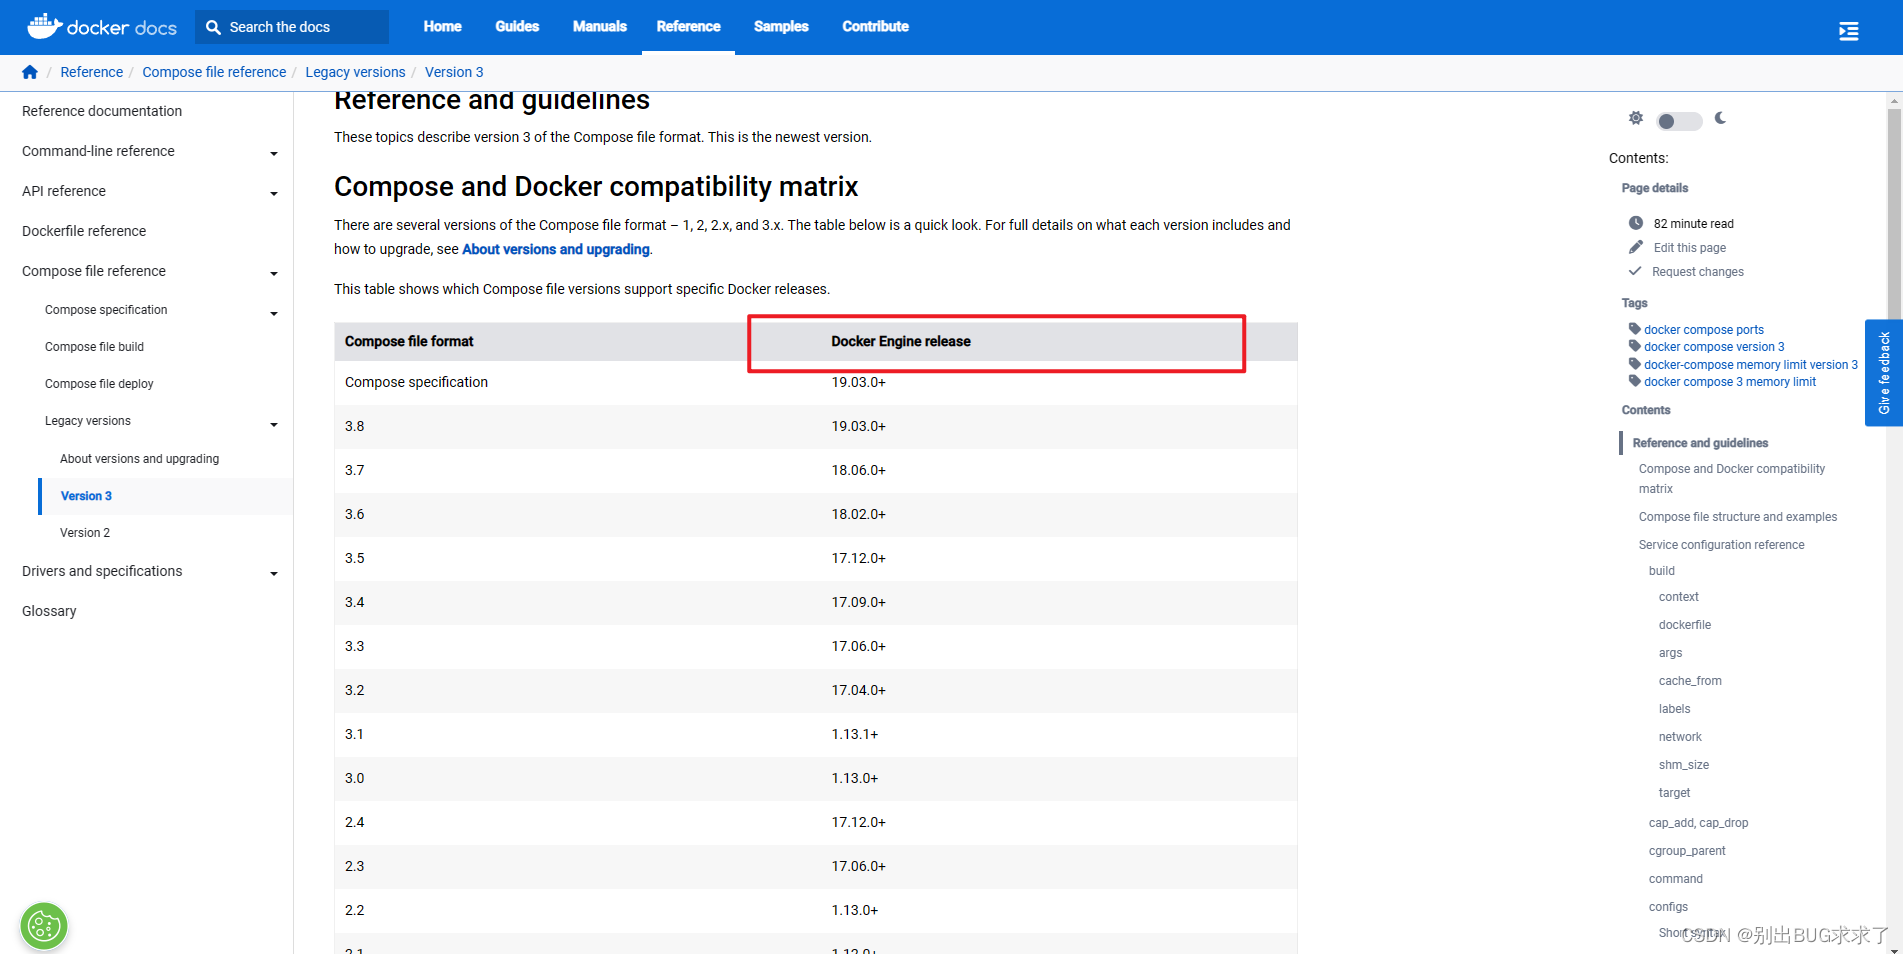Toggle the light/dark mode switch
The width and height of the screenshot is (1903, 954).
coord(1678,120)
